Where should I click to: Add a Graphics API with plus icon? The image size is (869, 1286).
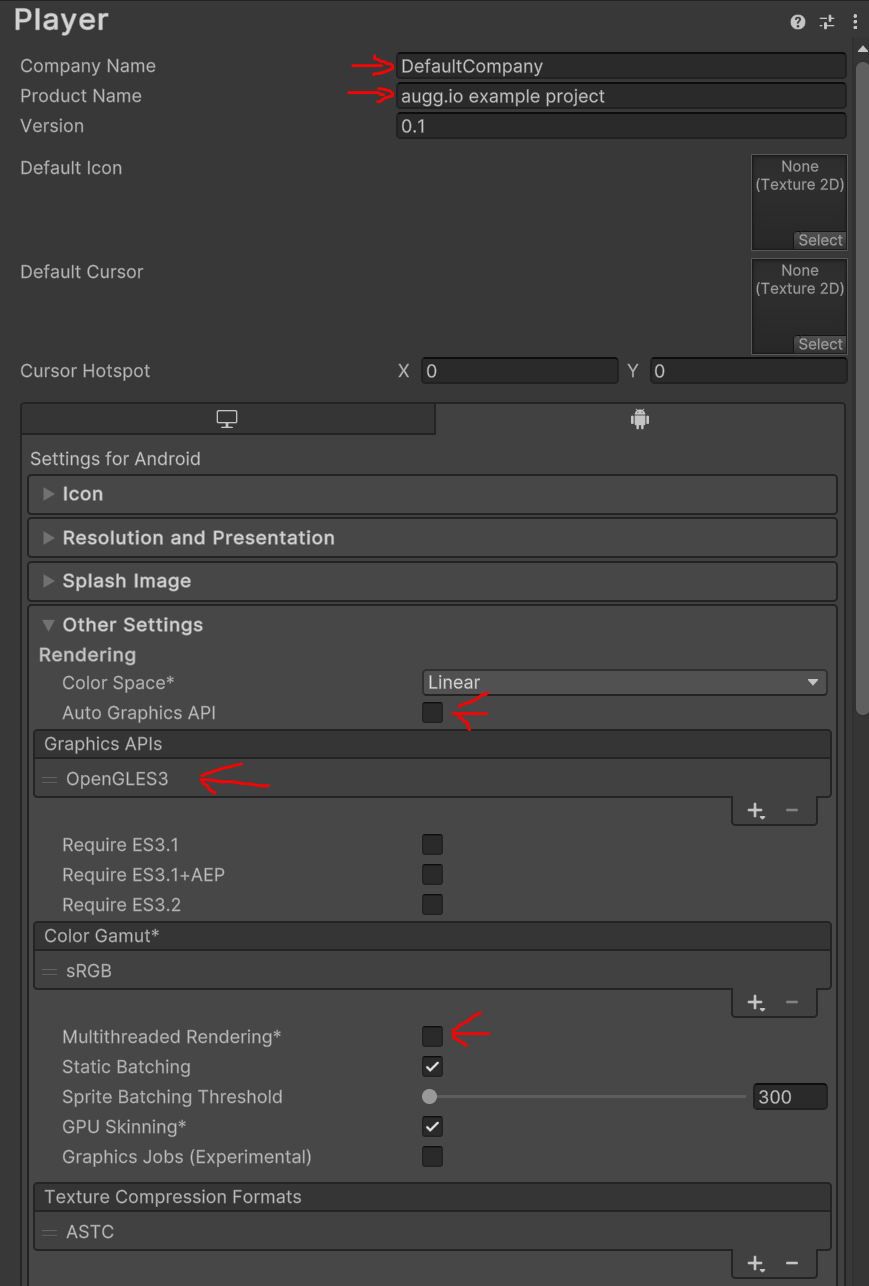(x=756, y=810)
